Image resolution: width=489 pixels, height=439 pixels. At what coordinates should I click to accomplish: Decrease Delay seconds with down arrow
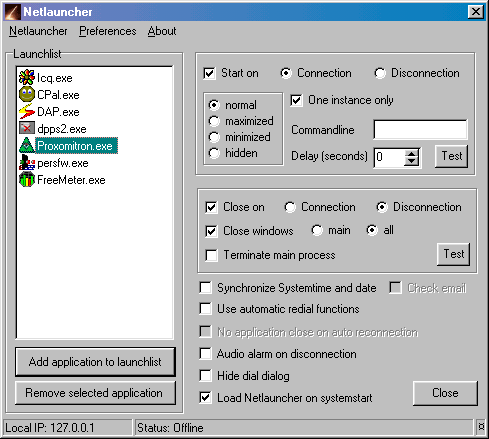[412, 161]
